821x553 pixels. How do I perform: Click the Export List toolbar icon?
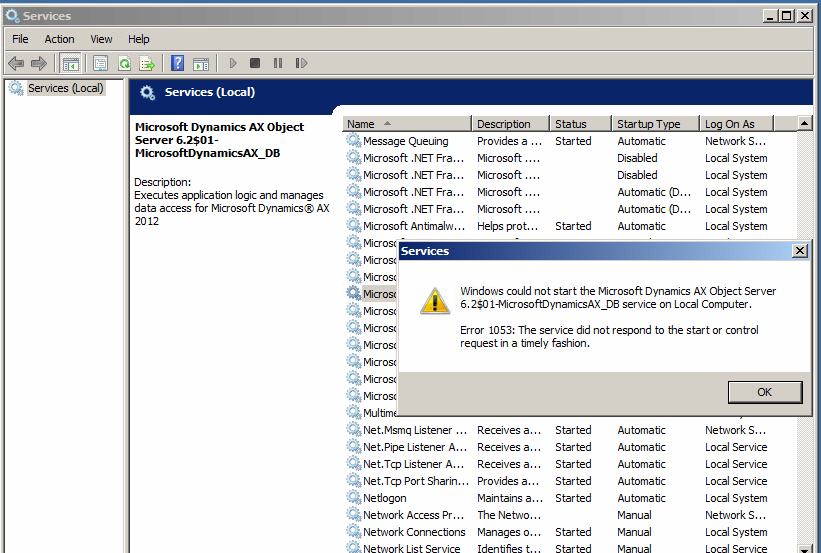tap(148, 63)
